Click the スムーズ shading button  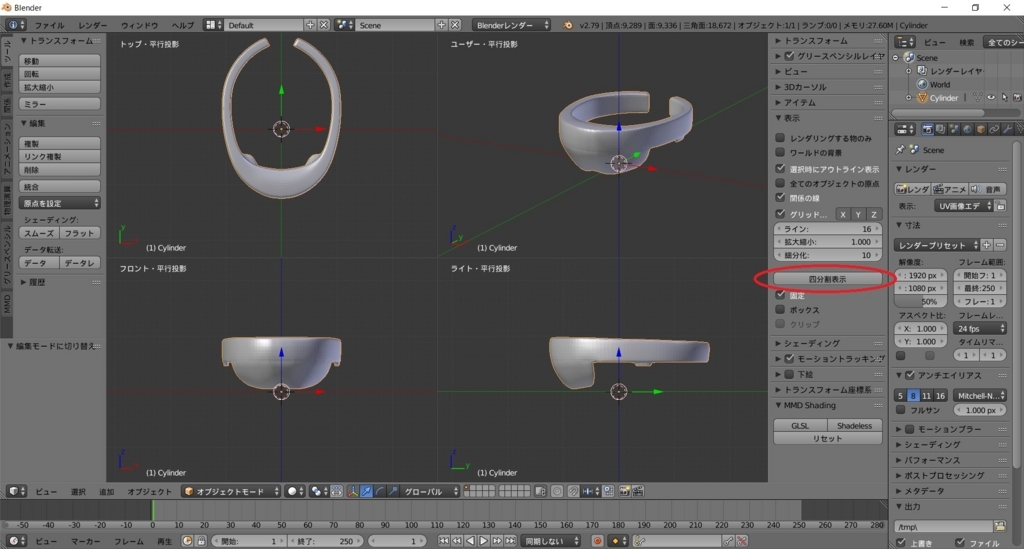(x=39, y=232)
